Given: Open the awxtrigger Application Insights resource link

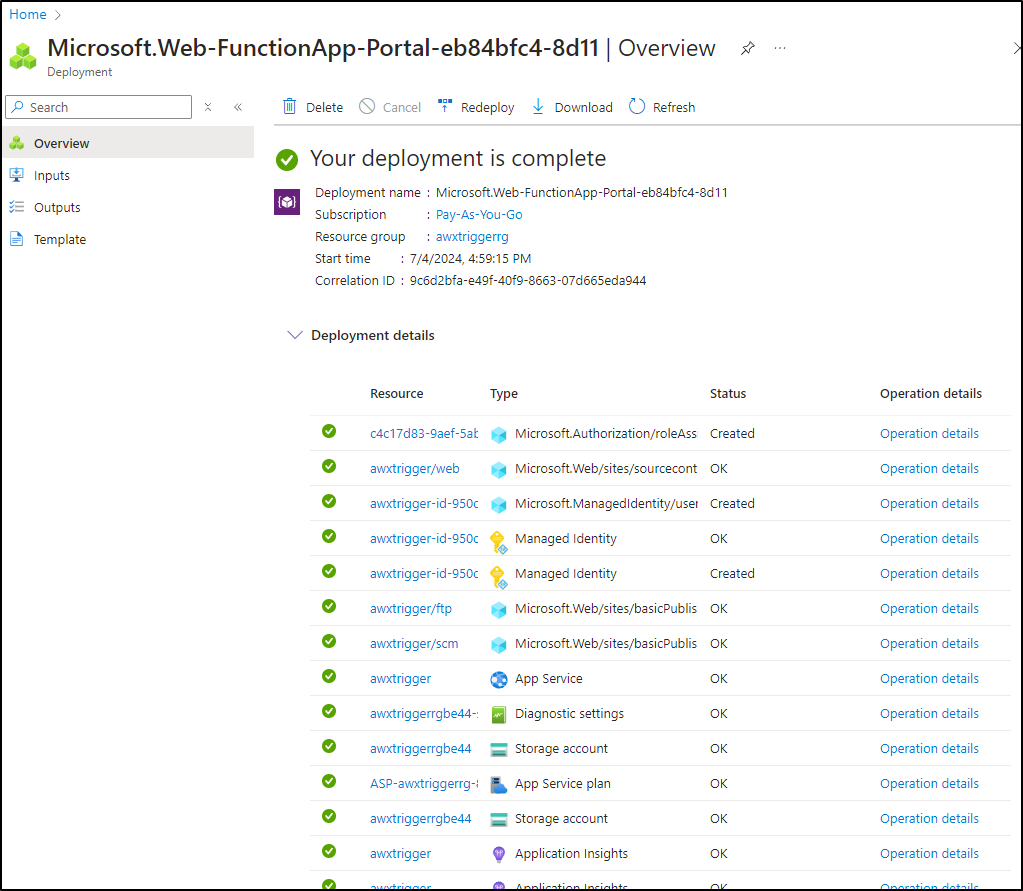Looking at the screenshot, I should point(400,853).
